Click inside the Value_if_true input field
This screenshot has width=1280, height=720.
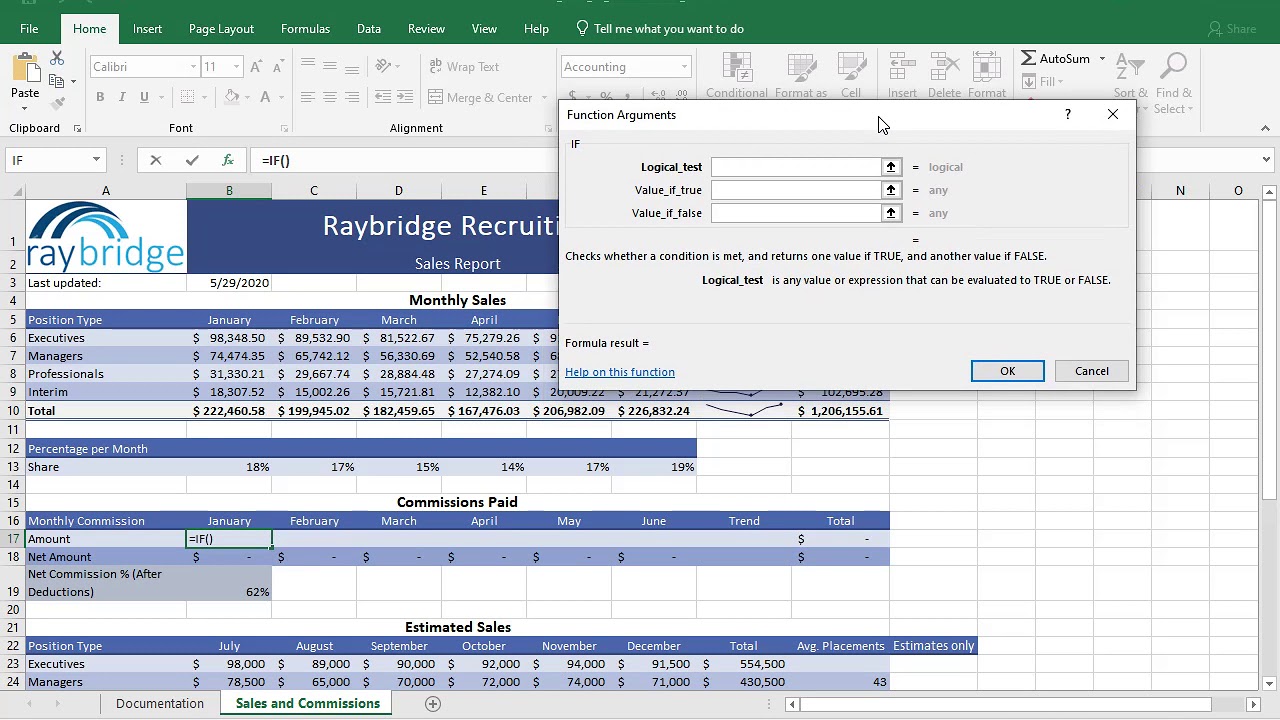pos(796,190)
